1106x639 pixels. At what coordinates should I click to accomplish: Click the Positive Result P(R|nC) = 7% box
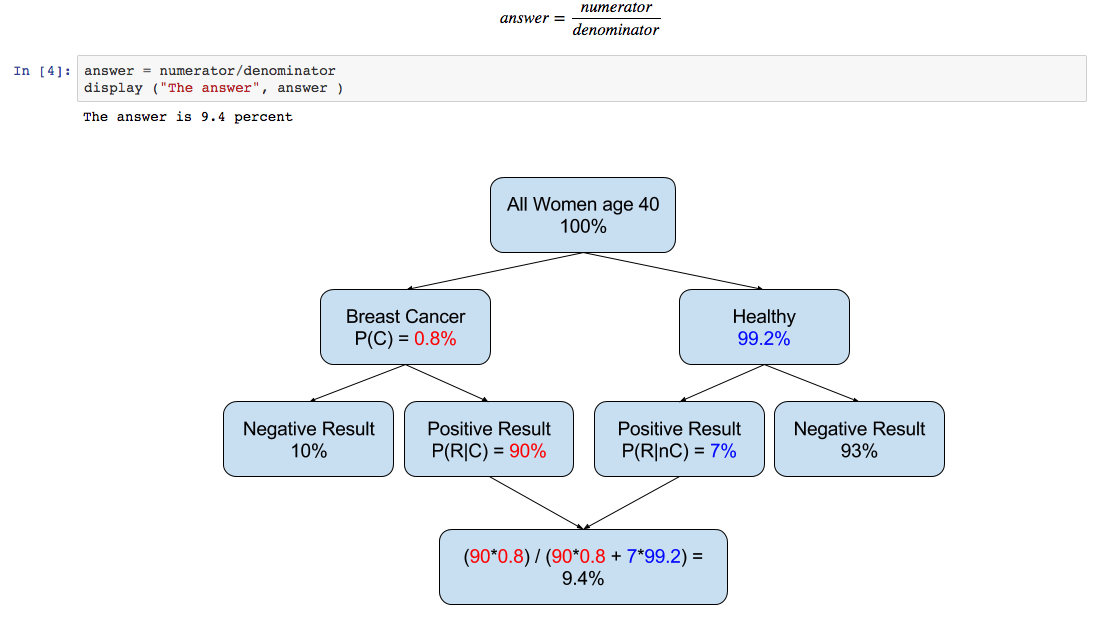(x=679, y=439)
